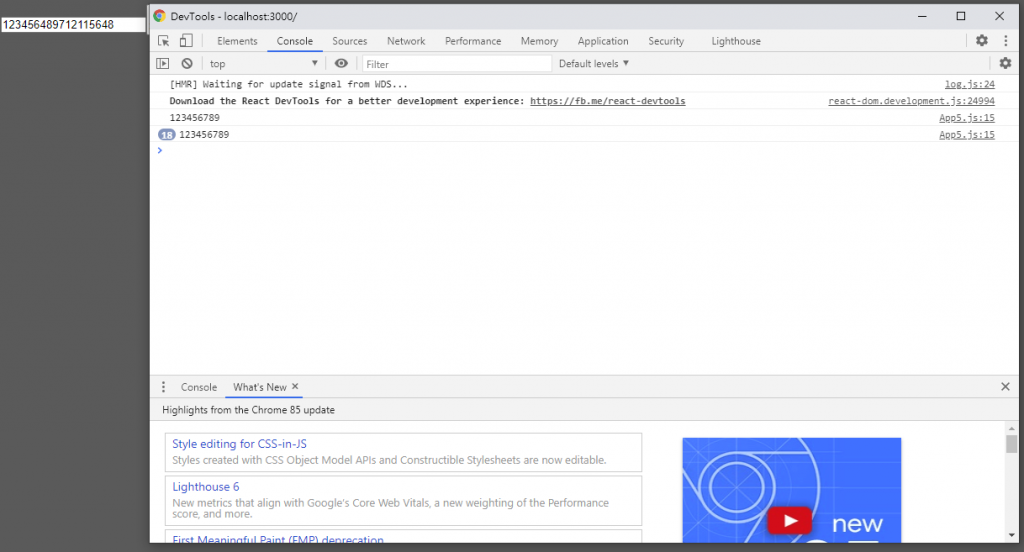Open the Security tab
The width and height of the screenshot is (1024, 552).
click(666, 41)
